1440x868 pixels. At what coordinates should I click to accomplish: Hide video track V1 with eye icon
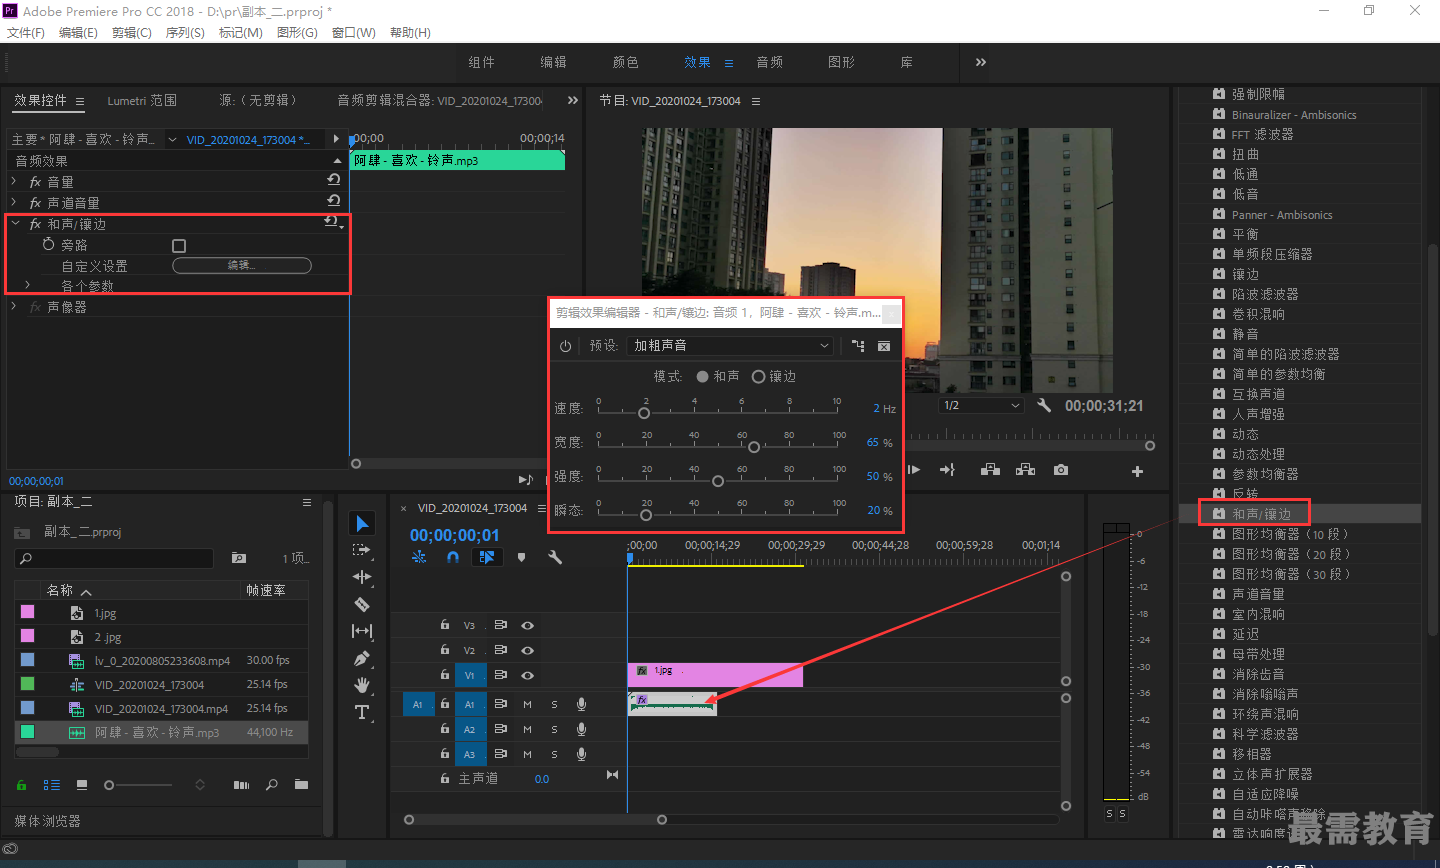pyautogui.click(x=527, y=675)
